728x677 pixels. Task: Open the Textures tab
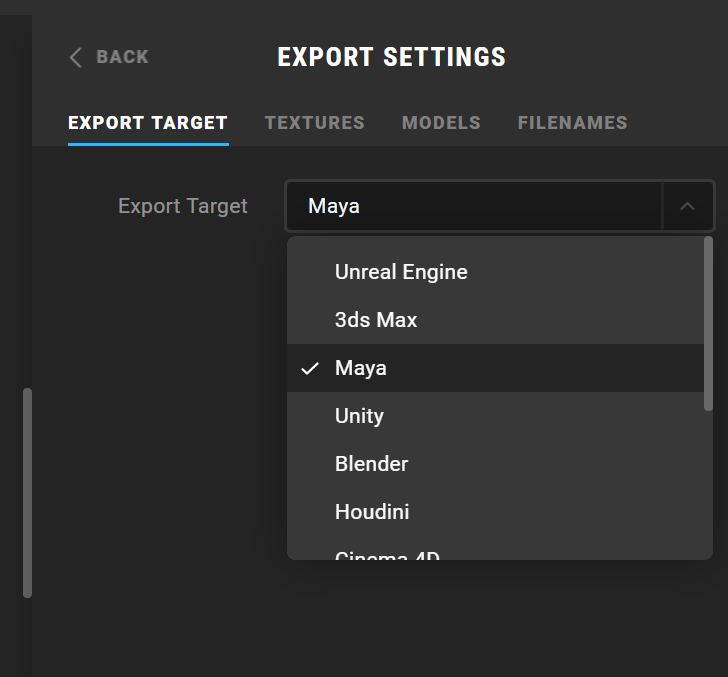[315, 123]
